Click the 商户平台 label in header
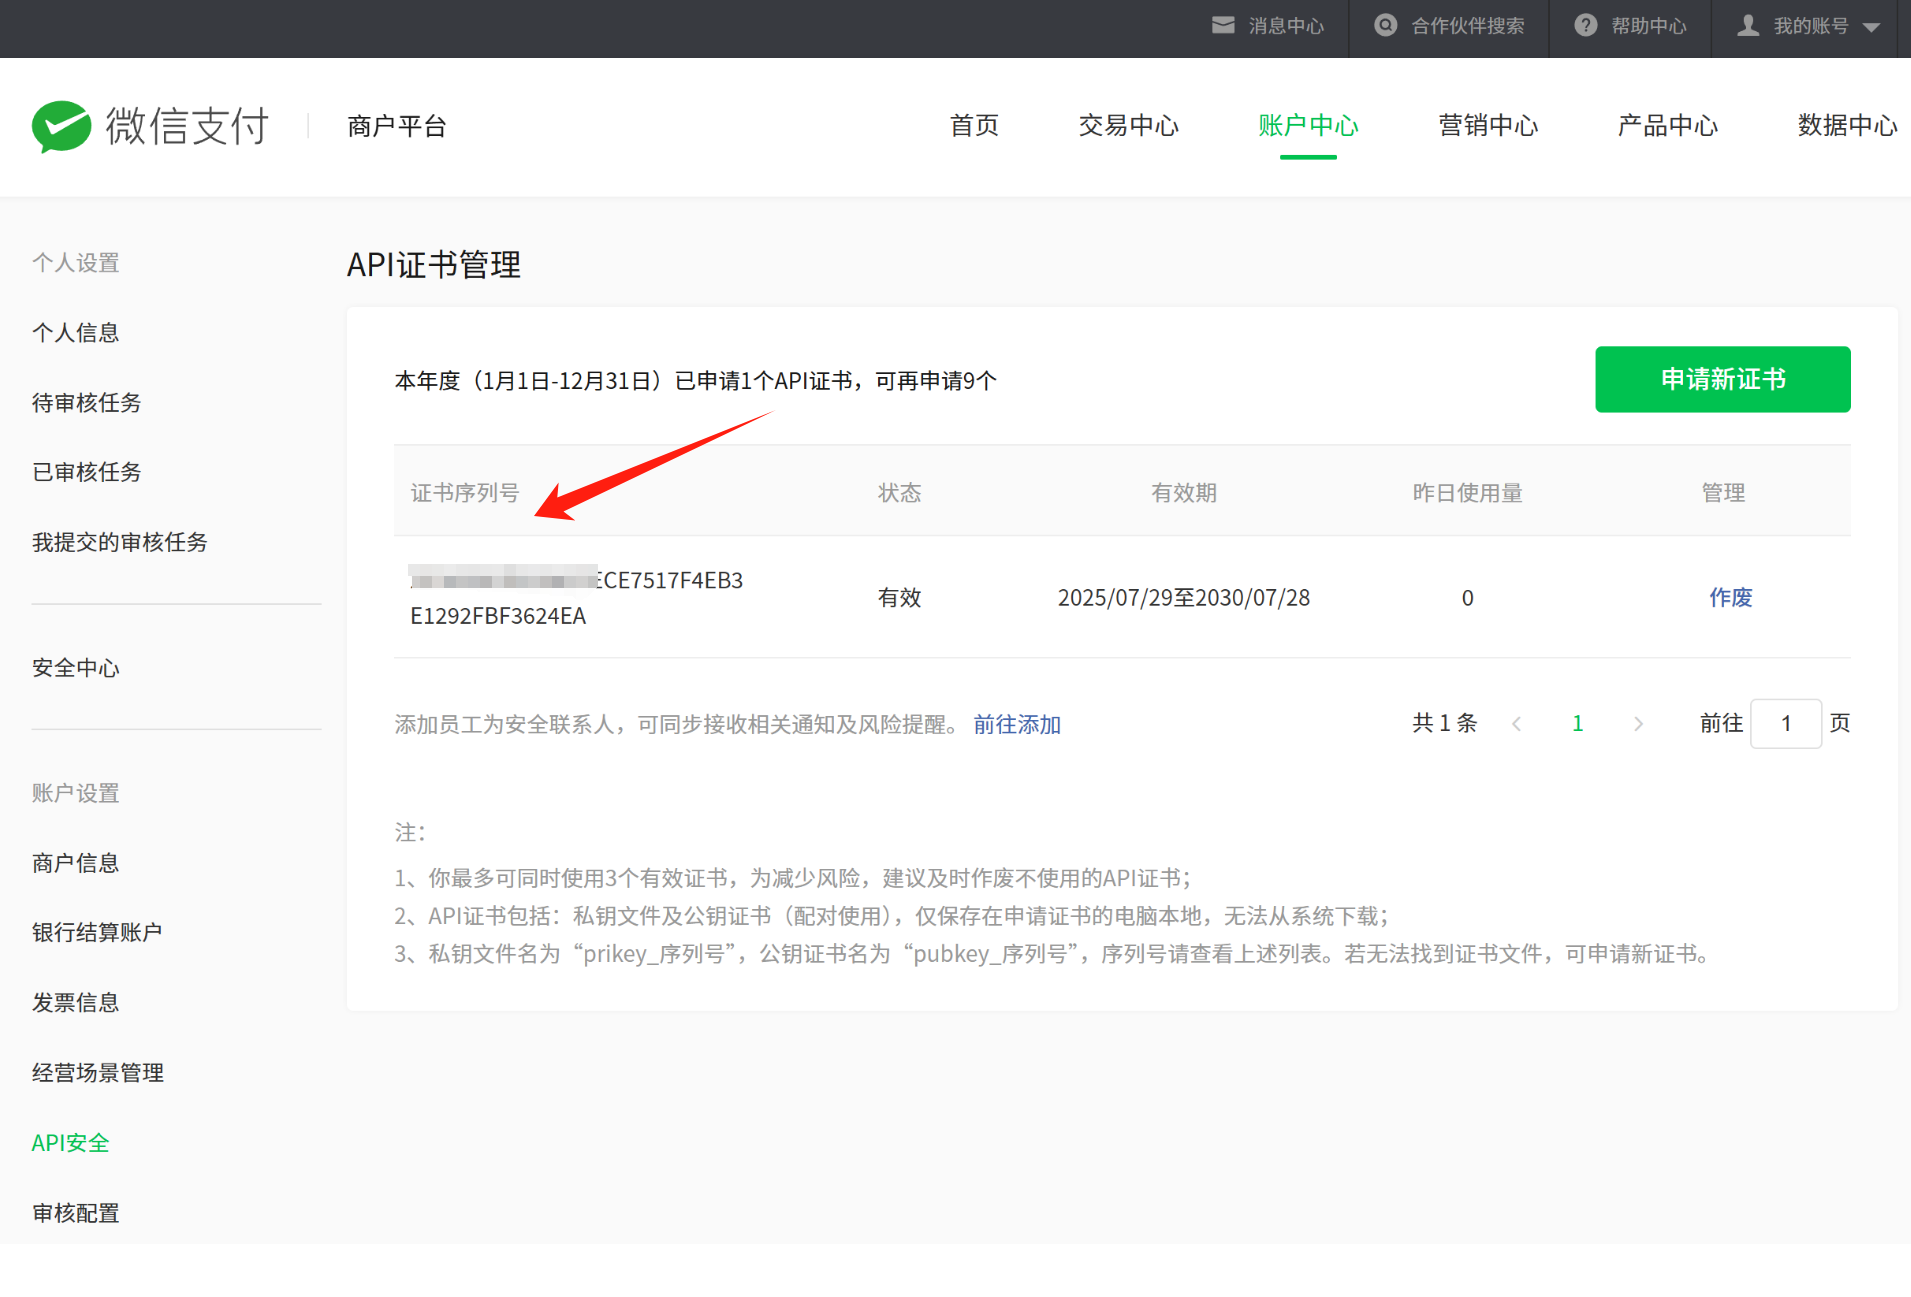The height and width of the screenshot is (1297, 1911). coord(397,126)
